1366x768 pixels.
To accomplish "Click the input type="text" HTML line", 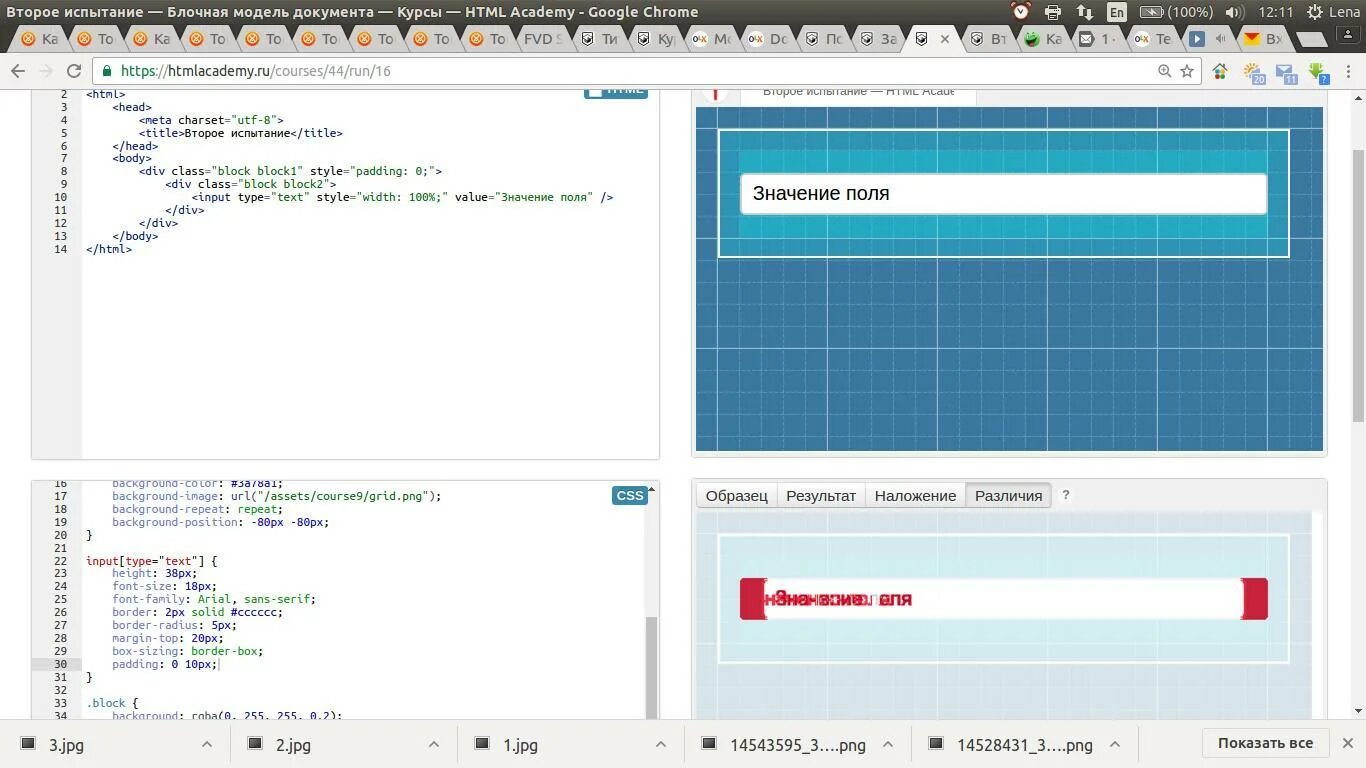I will [x=402, y=197].
